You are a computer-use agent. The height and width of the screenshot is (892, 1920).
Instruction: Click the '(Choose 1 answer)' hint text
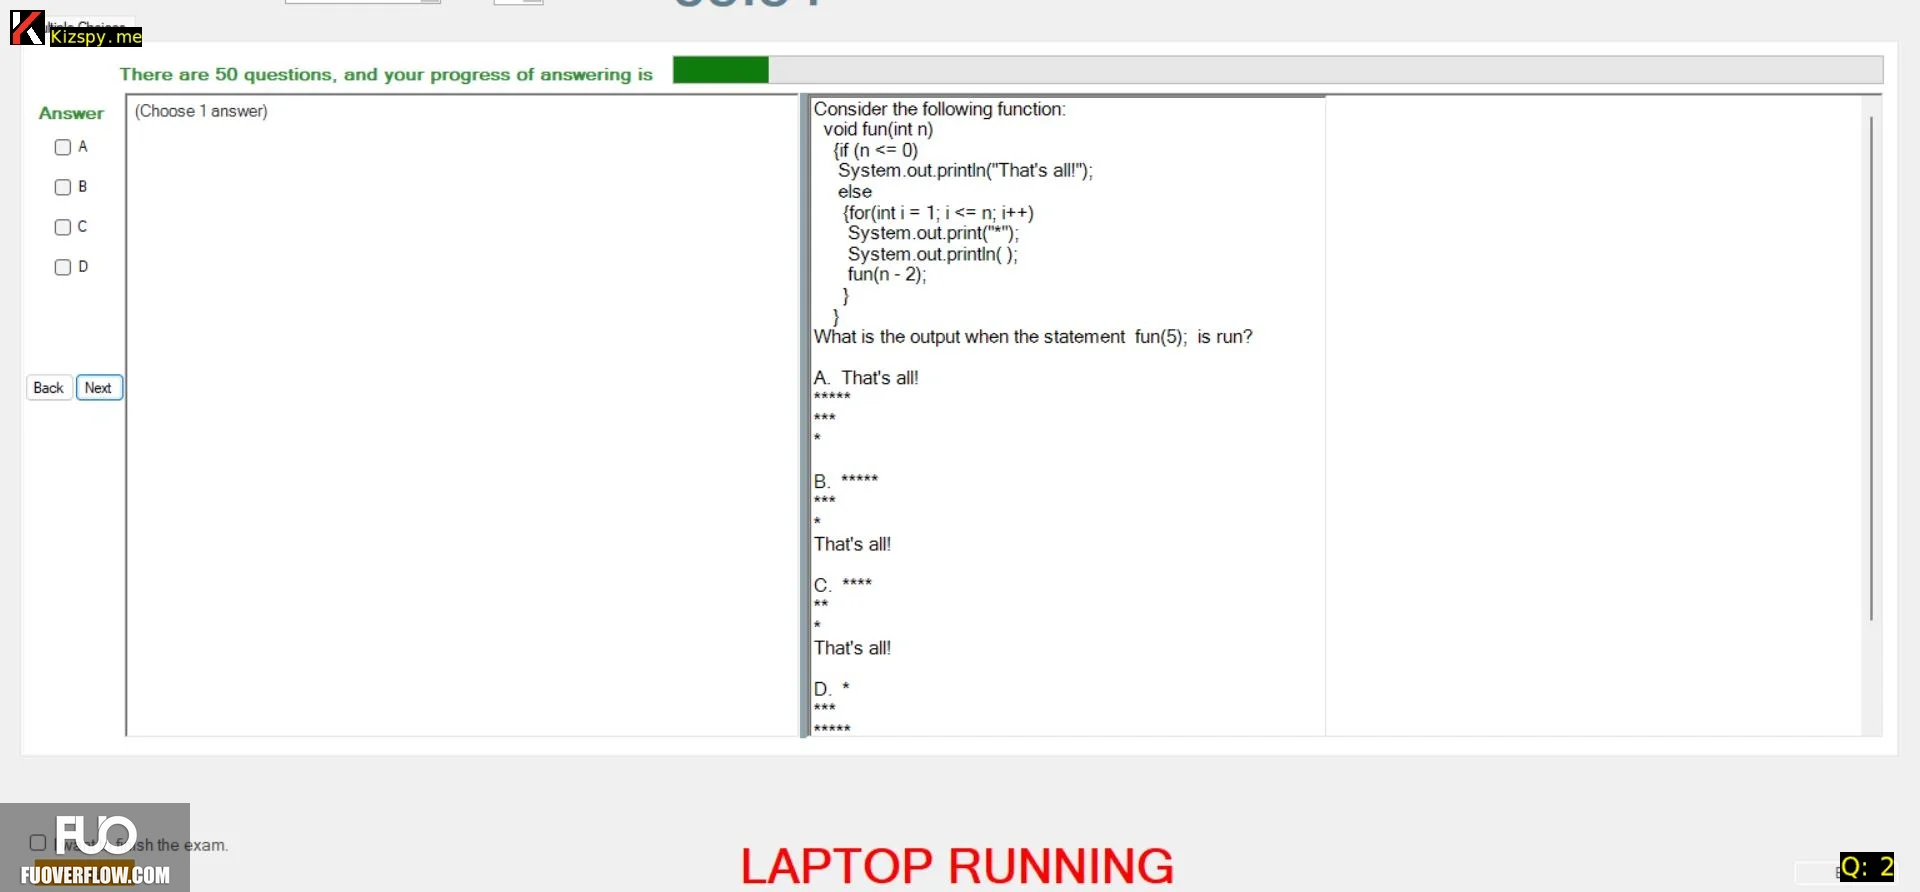click(x=201, y=111)
